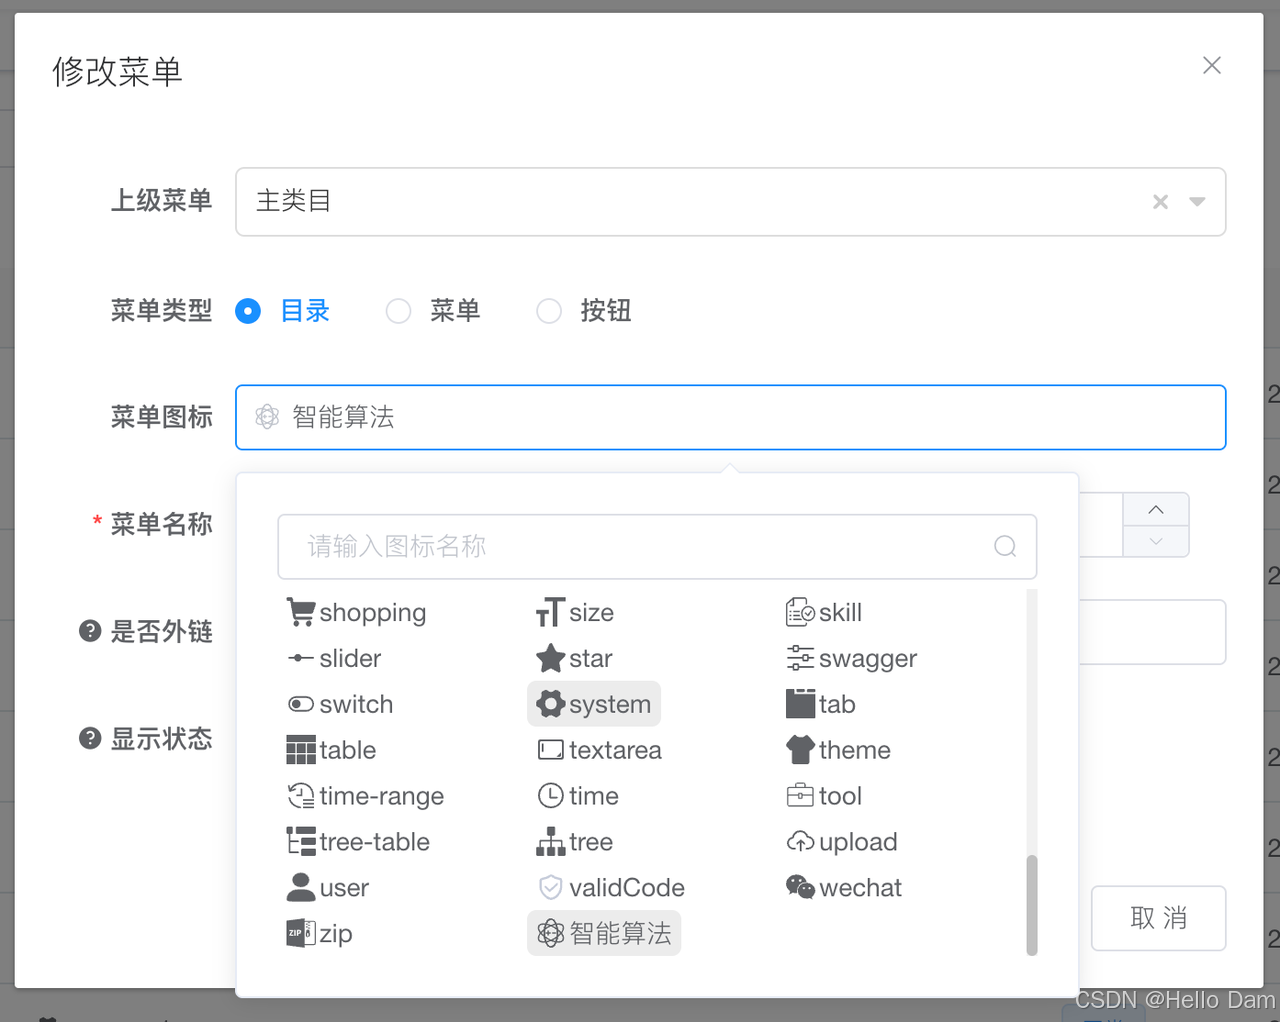Choose the 智能算法 atom icon
Viewport: 1280px width, 1022px height.
pyautogui.click(x=604, y=932)
